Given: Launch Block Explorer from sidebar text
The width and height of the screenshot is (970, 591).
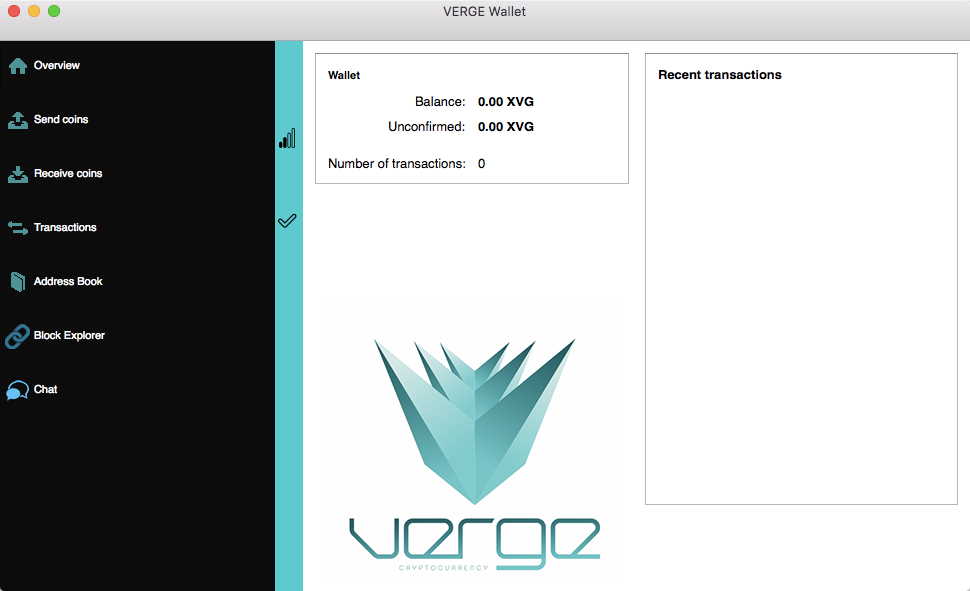Looking at the screenshot, I should [69, 336].
